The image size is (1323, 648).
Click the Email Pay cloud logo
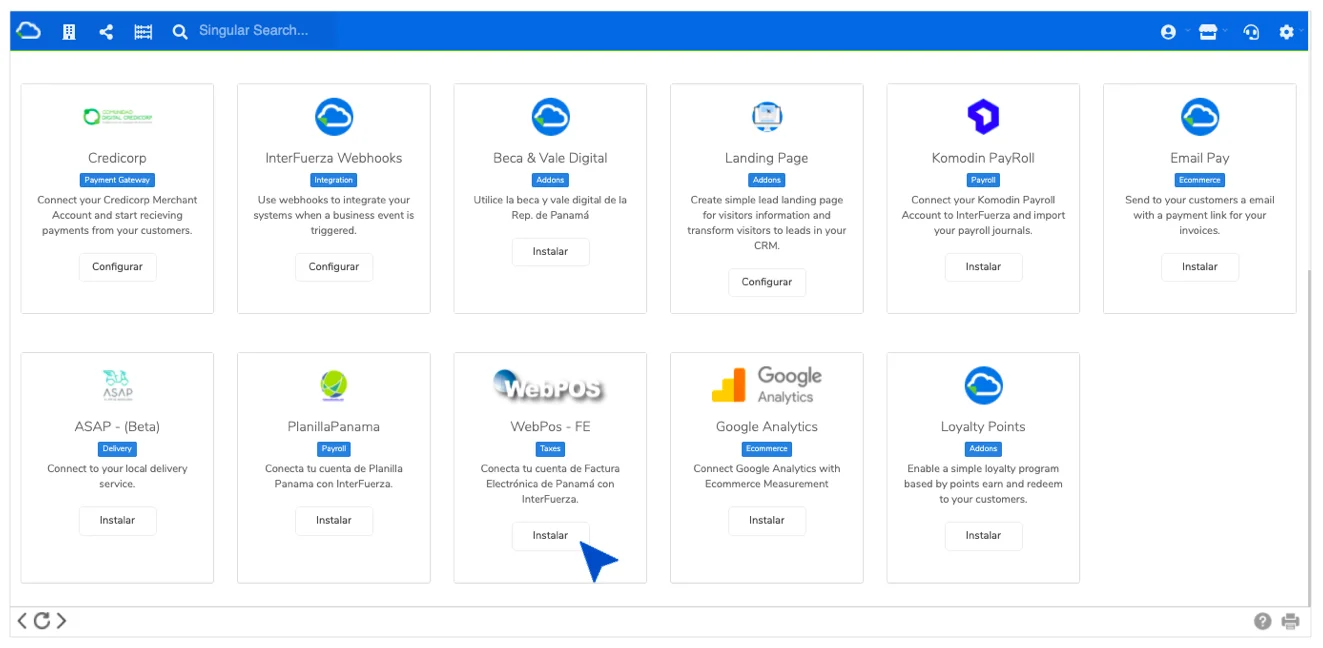pyautogui.click(x=1200, y=117)
